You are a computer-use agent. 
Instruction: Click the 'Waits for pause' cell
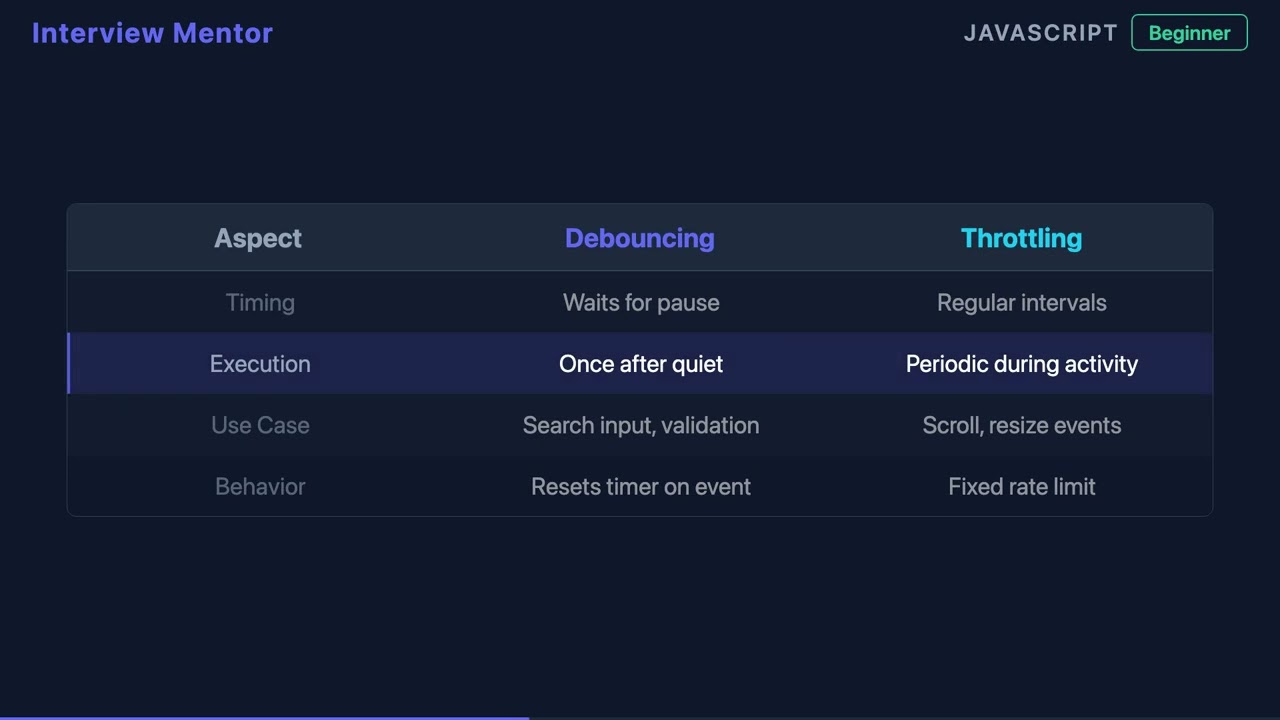coord(641,303)
